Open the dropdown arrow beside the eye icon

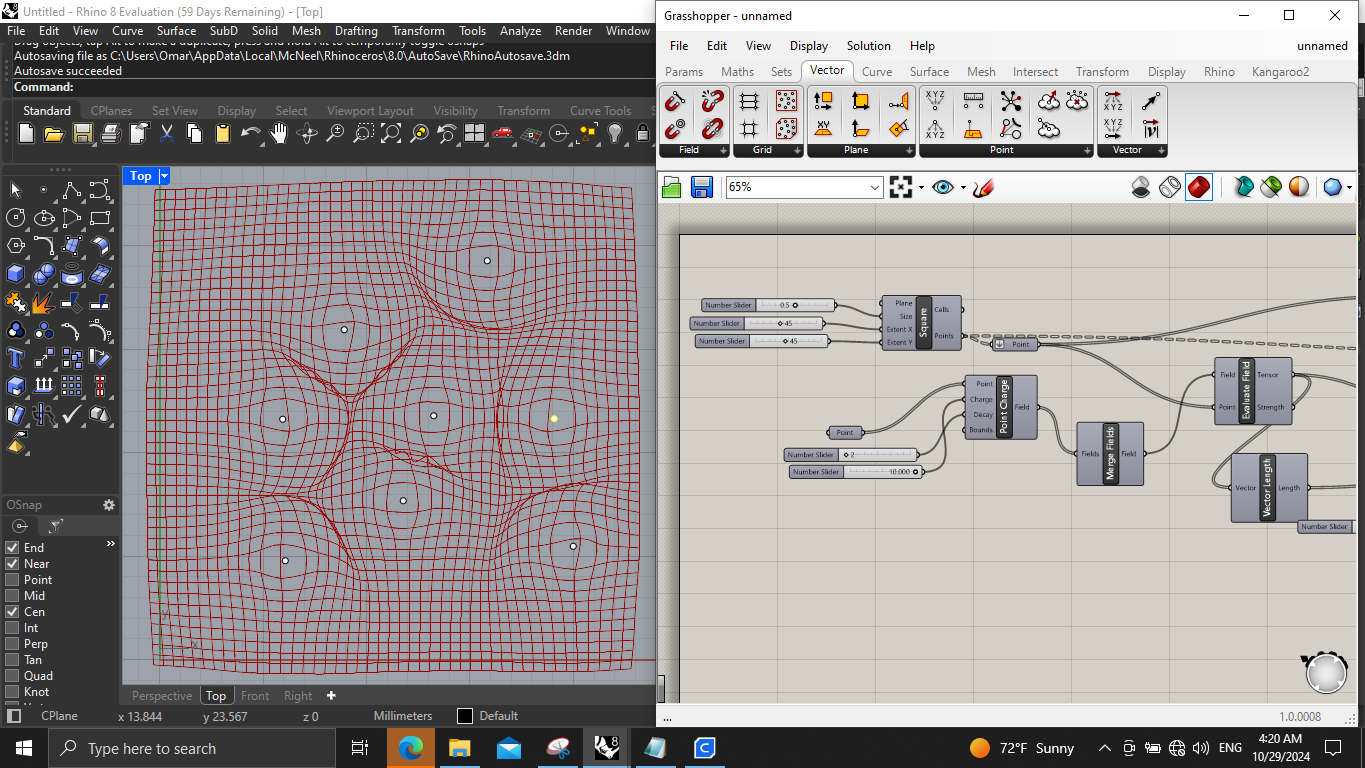(963, 187)
